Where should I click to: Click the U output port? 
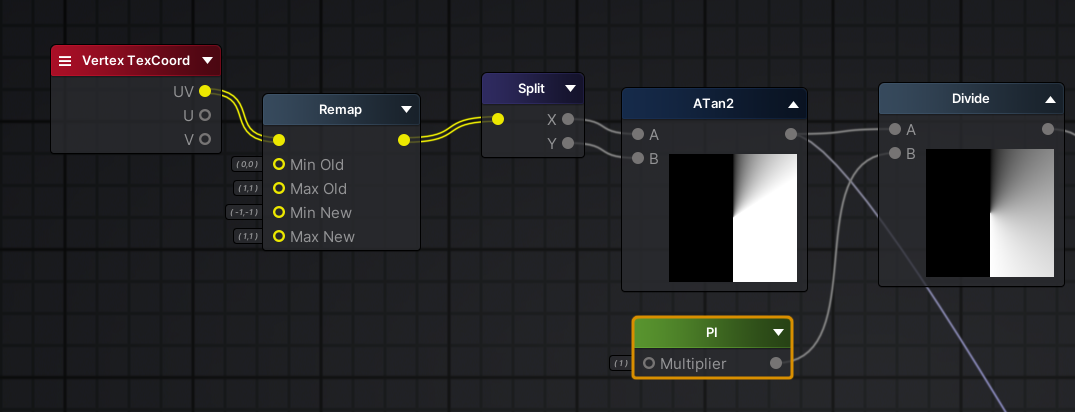click(x=205, y=115)
